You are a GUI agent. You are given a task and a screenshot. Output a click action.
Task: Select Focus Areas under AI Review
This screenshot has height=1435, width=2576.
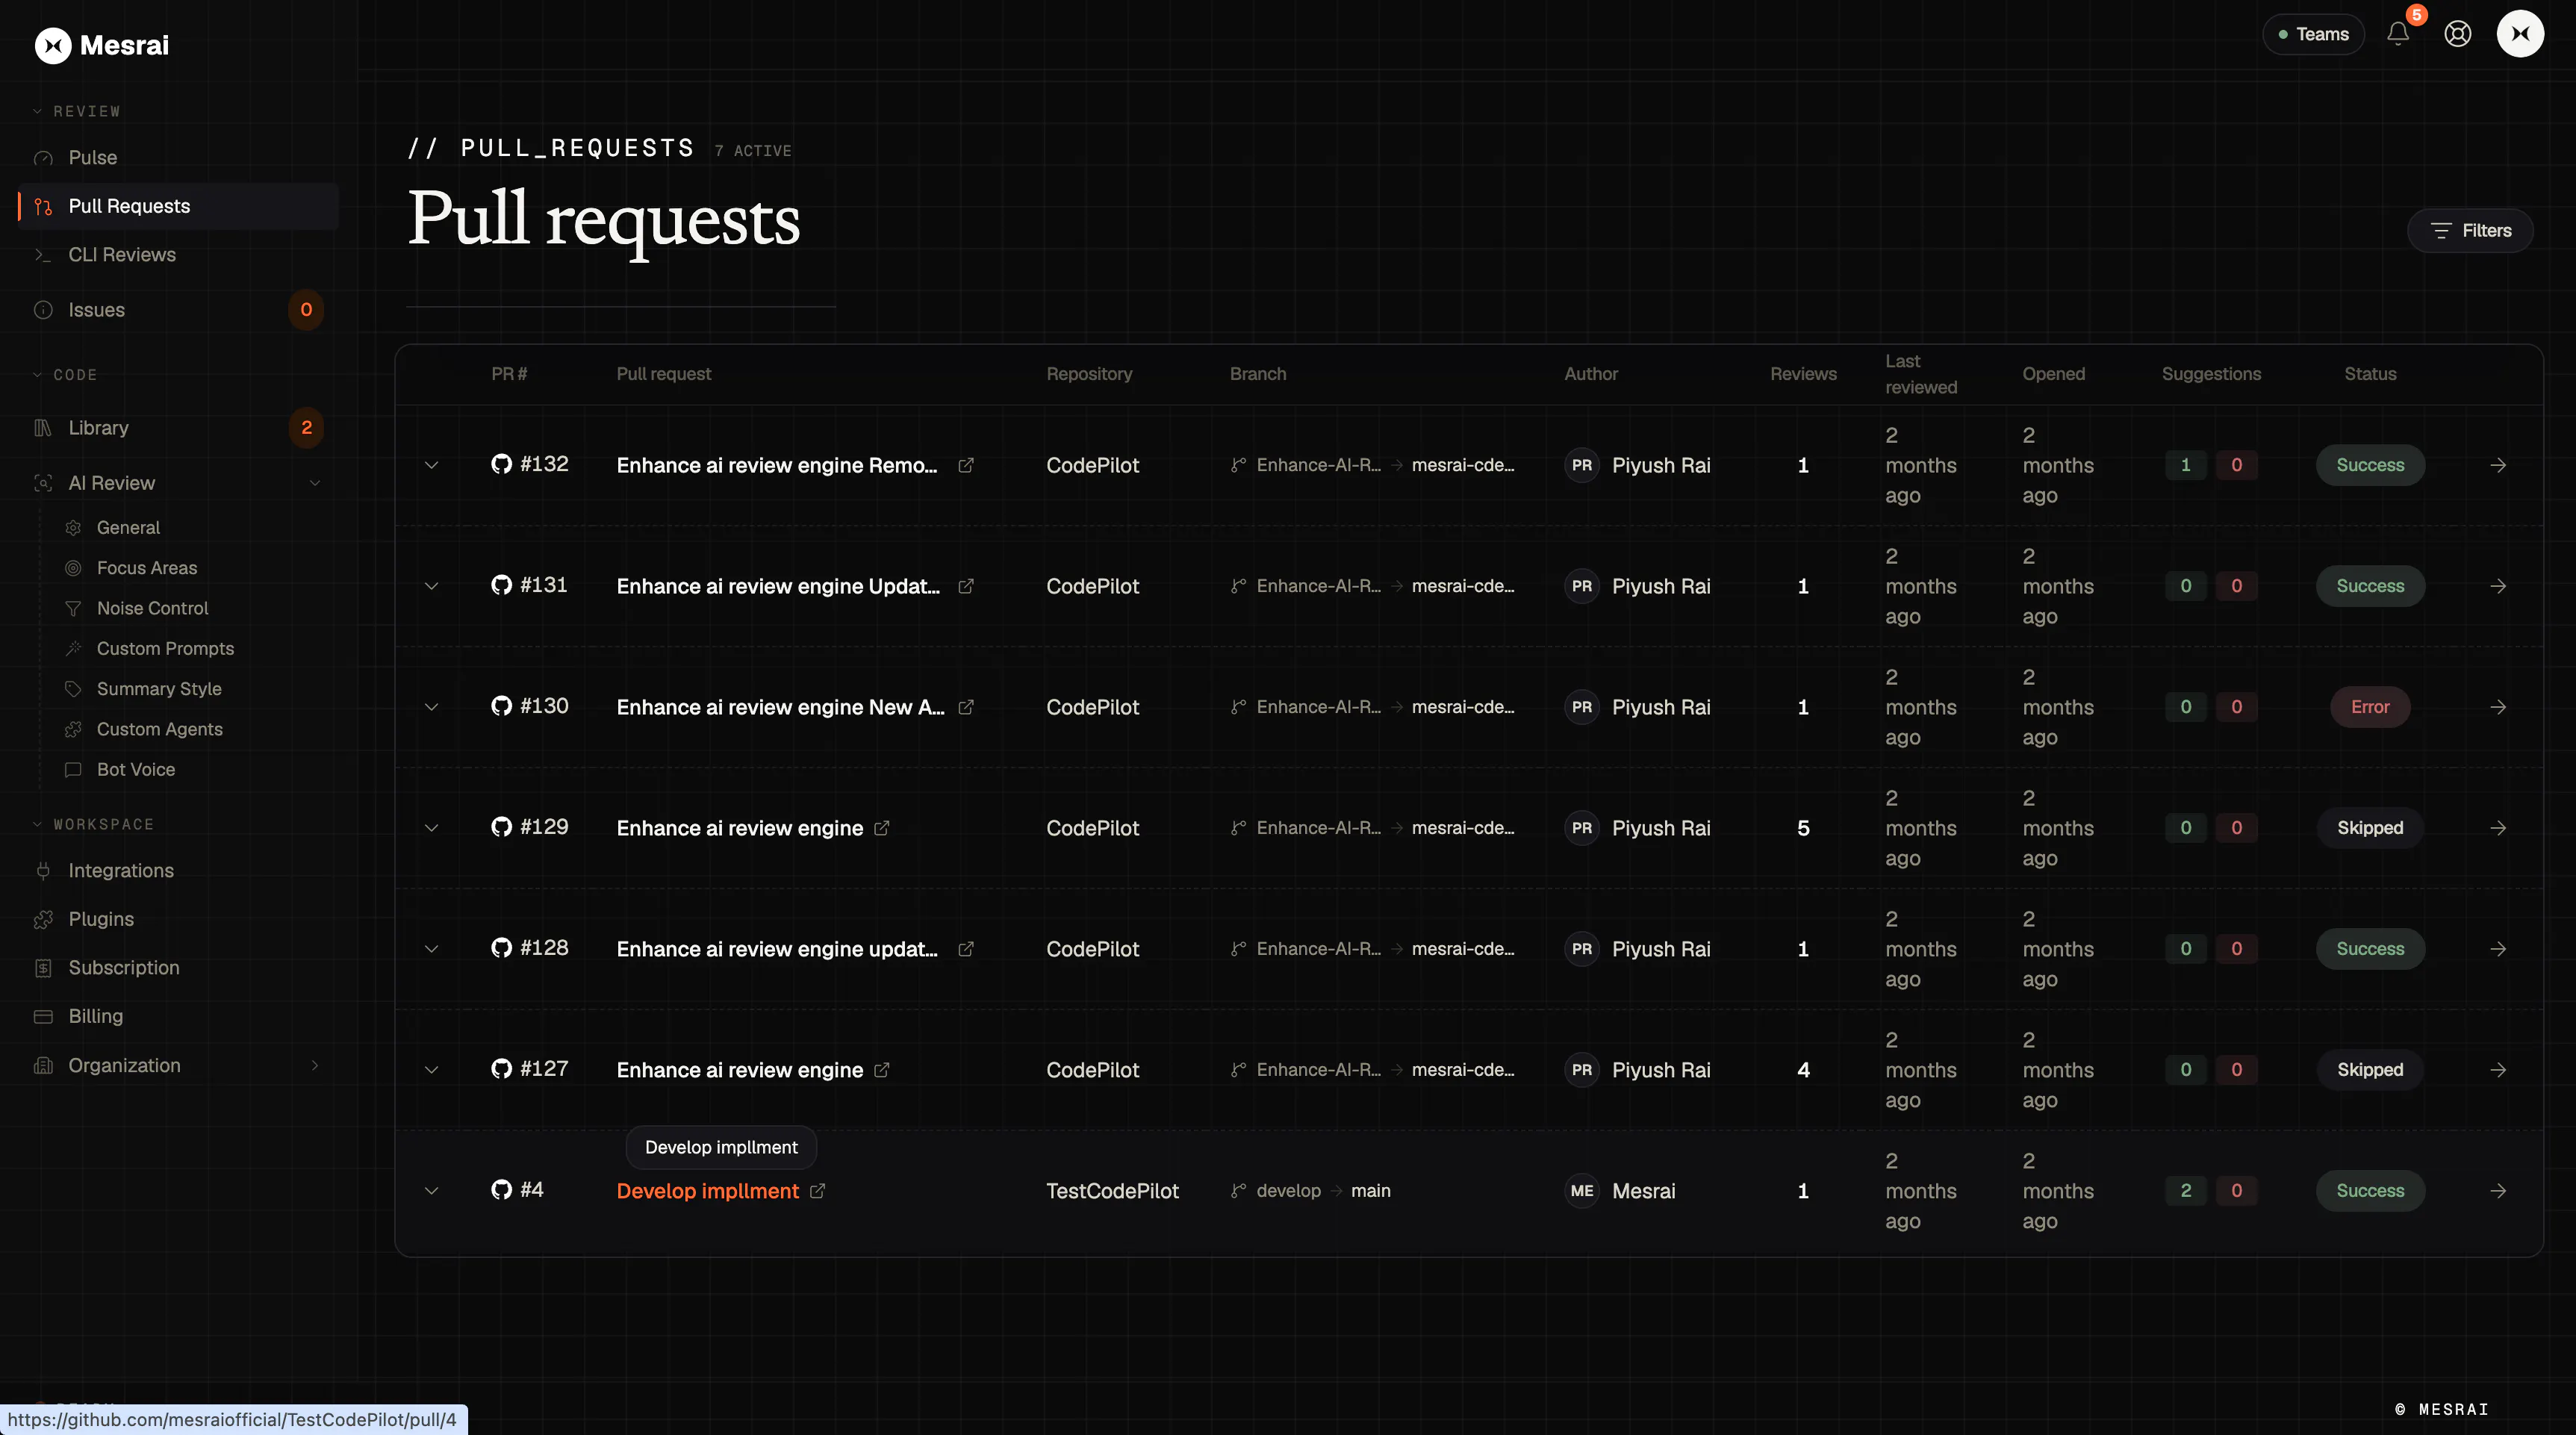147,568
